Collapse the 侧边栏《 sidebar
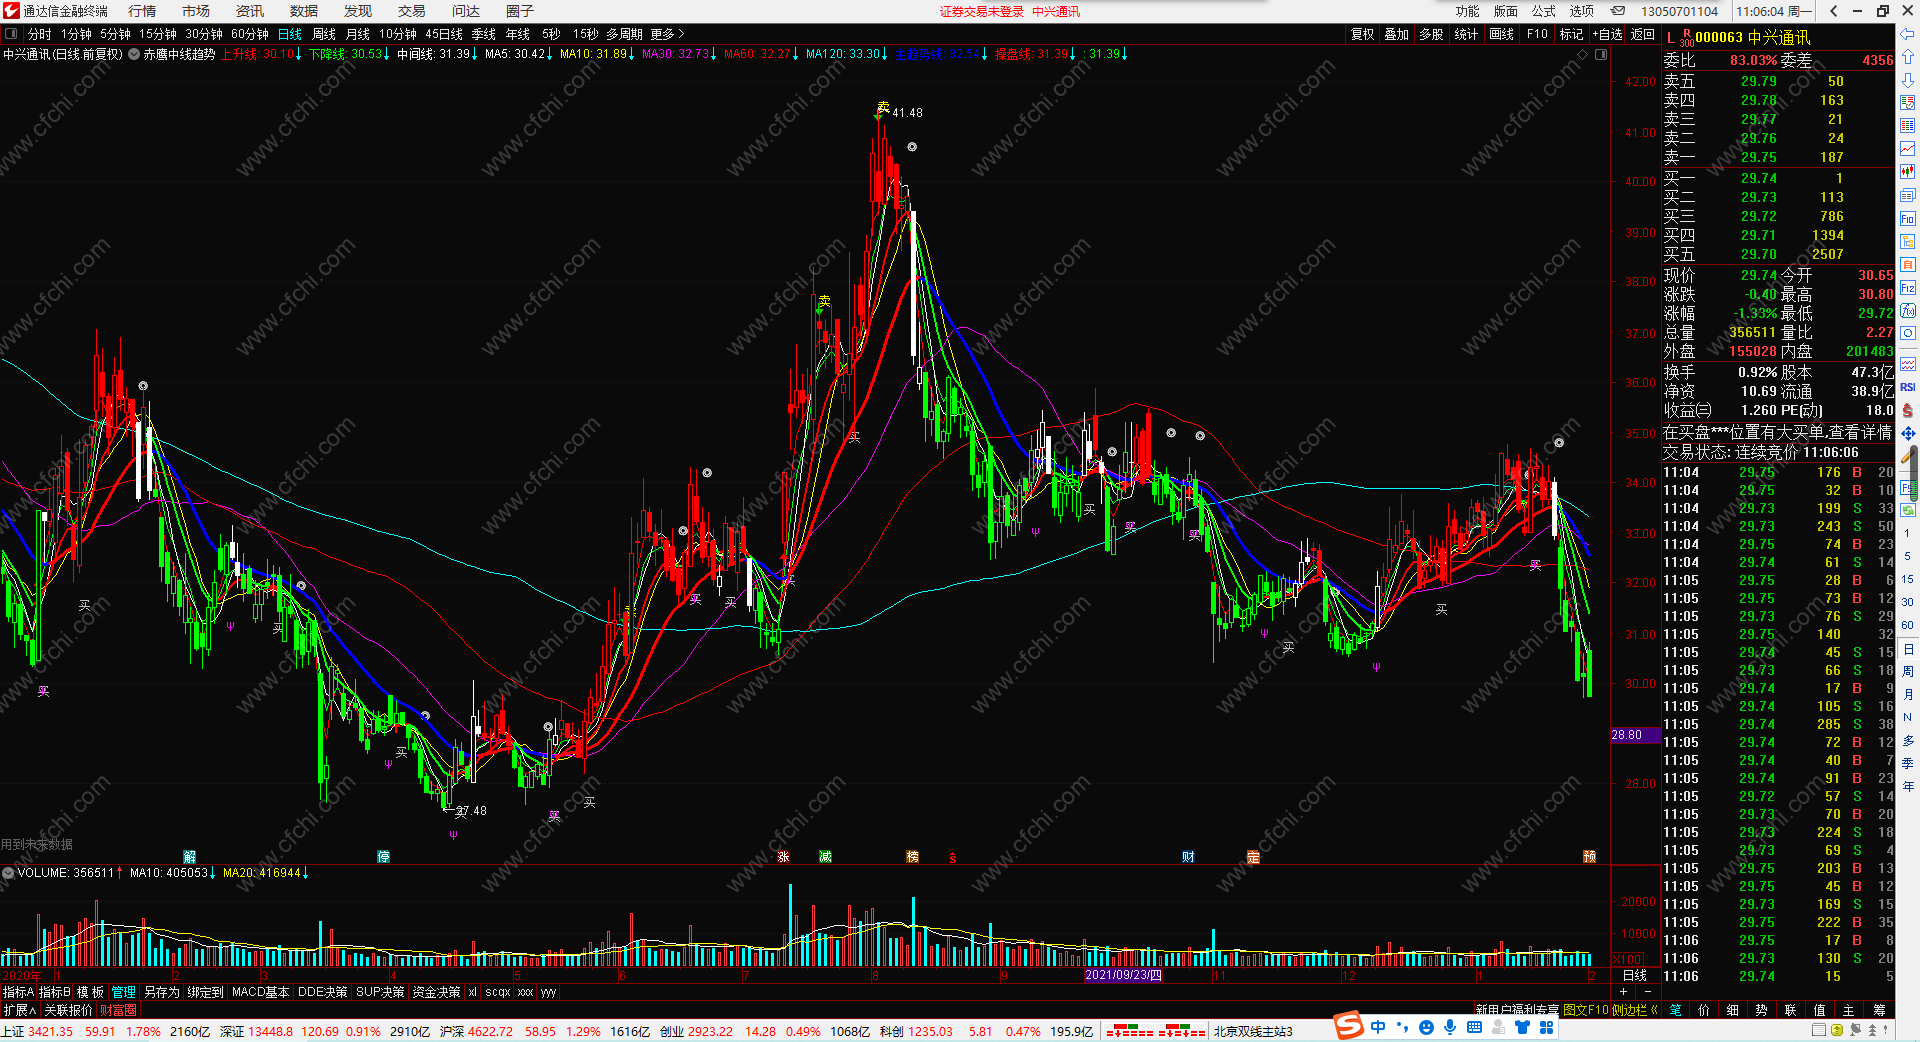 click(x=1635, y=1010)
